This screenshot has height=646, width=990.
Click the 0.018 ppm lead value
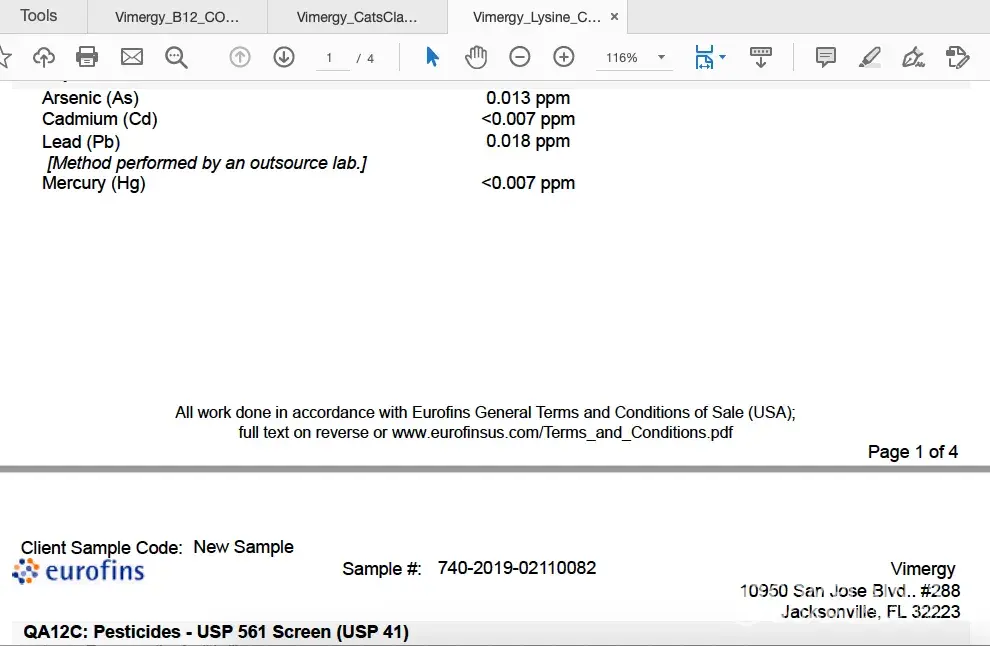(x=528, y=141)
